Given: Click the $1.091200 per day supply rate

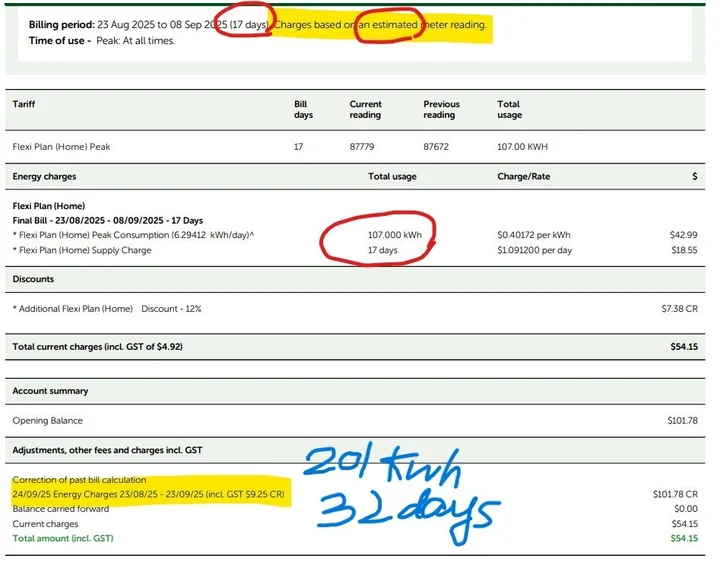Looking at the screenshot, I should (x=536, y=250).
